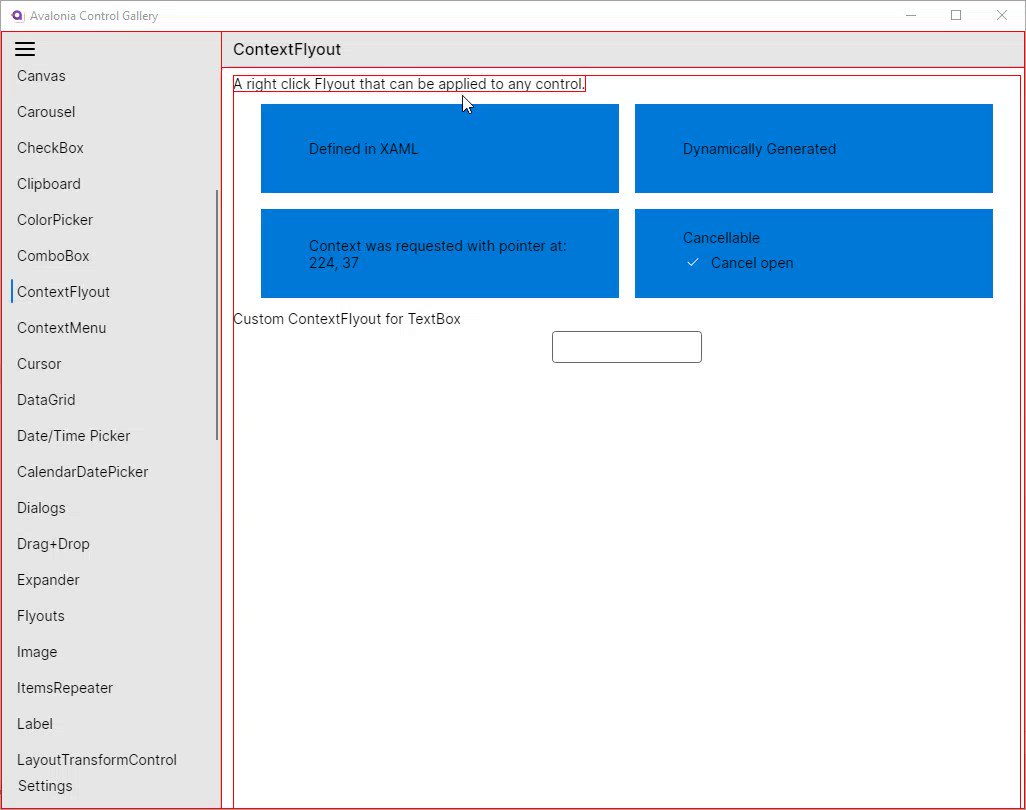Select Clipboard from the sidebar
This screenshot has height=810, width=1026.
coord(48,184)
